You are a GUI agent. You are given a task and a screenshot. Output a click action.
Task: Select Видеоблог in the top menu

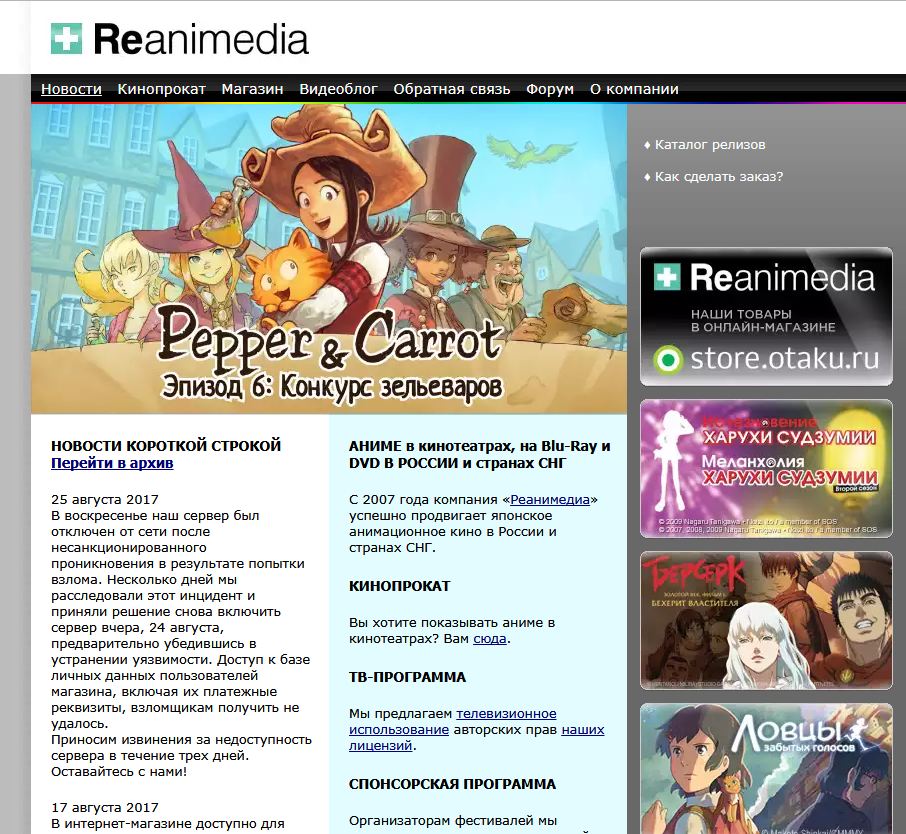click(x=338, y=89)
